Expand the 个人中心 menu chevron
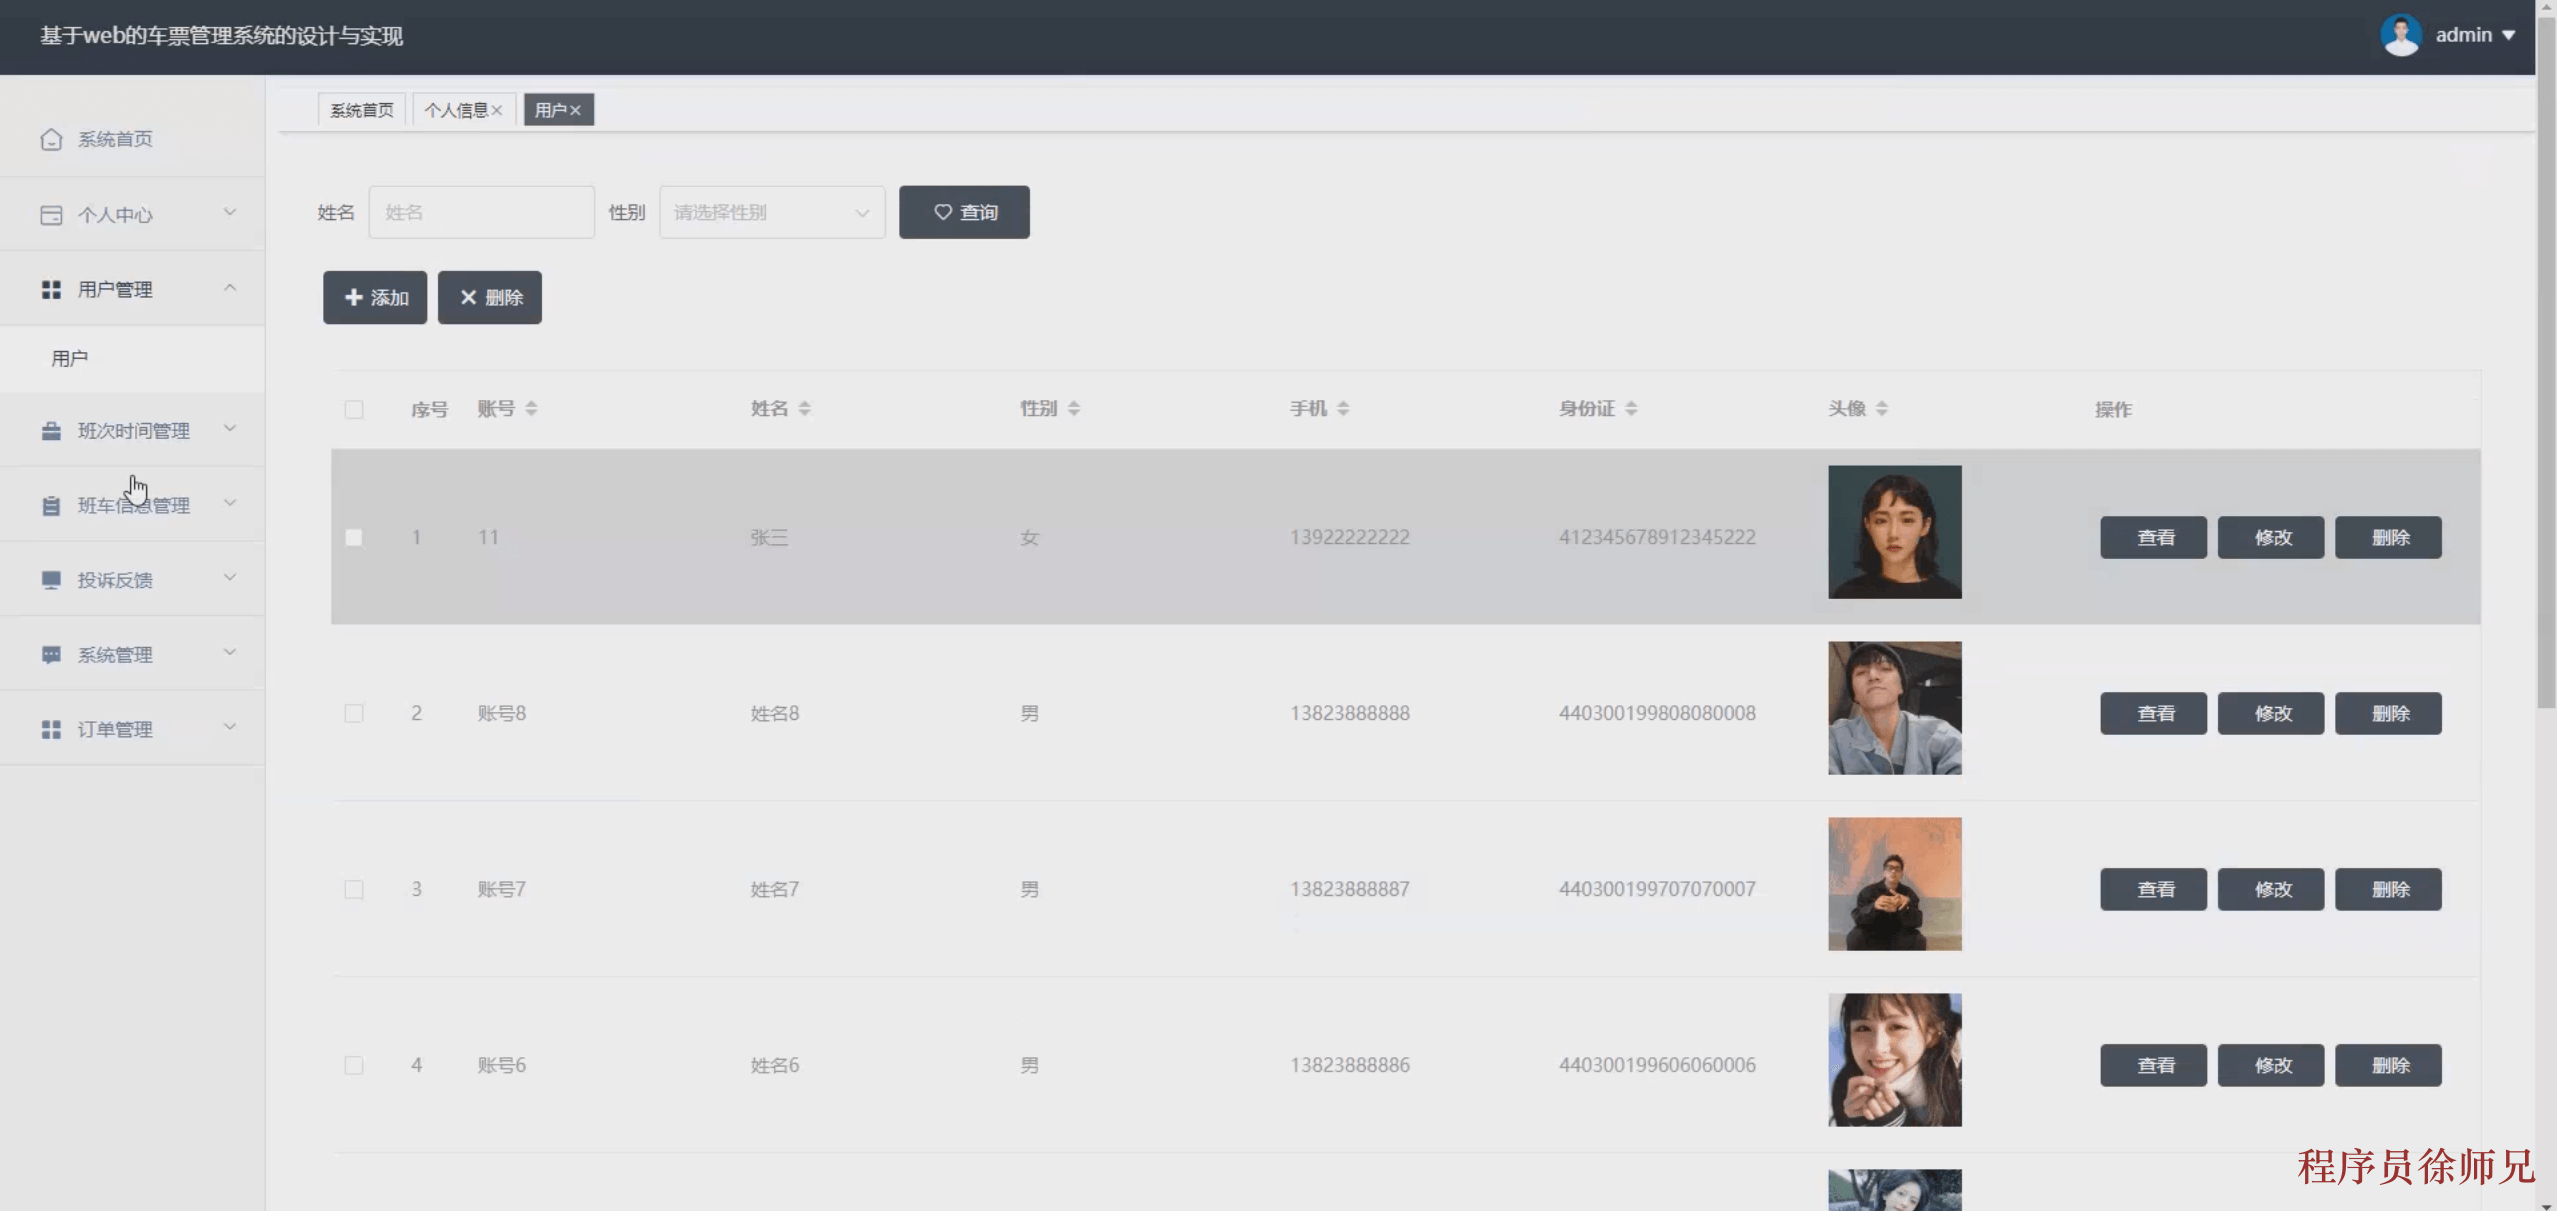The width and height of the screenshot is (2557, 1211). click(x=230, y=213)
